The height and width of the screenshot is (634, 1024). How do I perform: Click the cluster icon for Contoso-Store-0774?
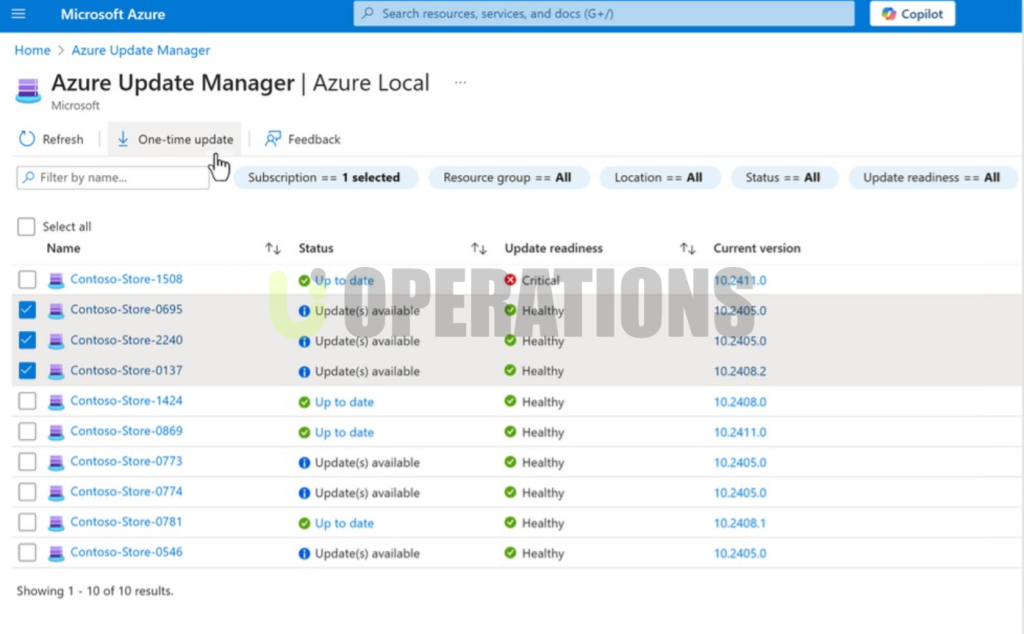point(56,492)
